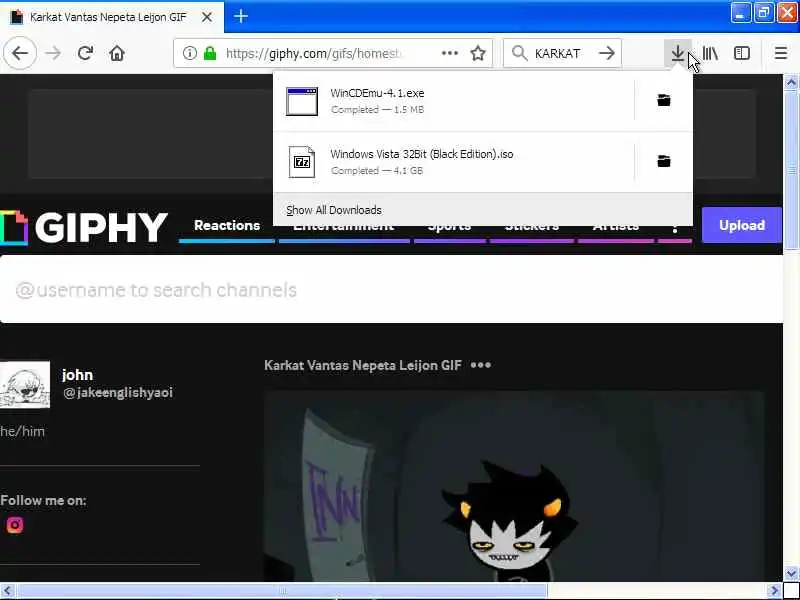Click the horizontal scrollbar thumb
The width and height of the screenshot is (800, 600).
[x=282, y=591]
